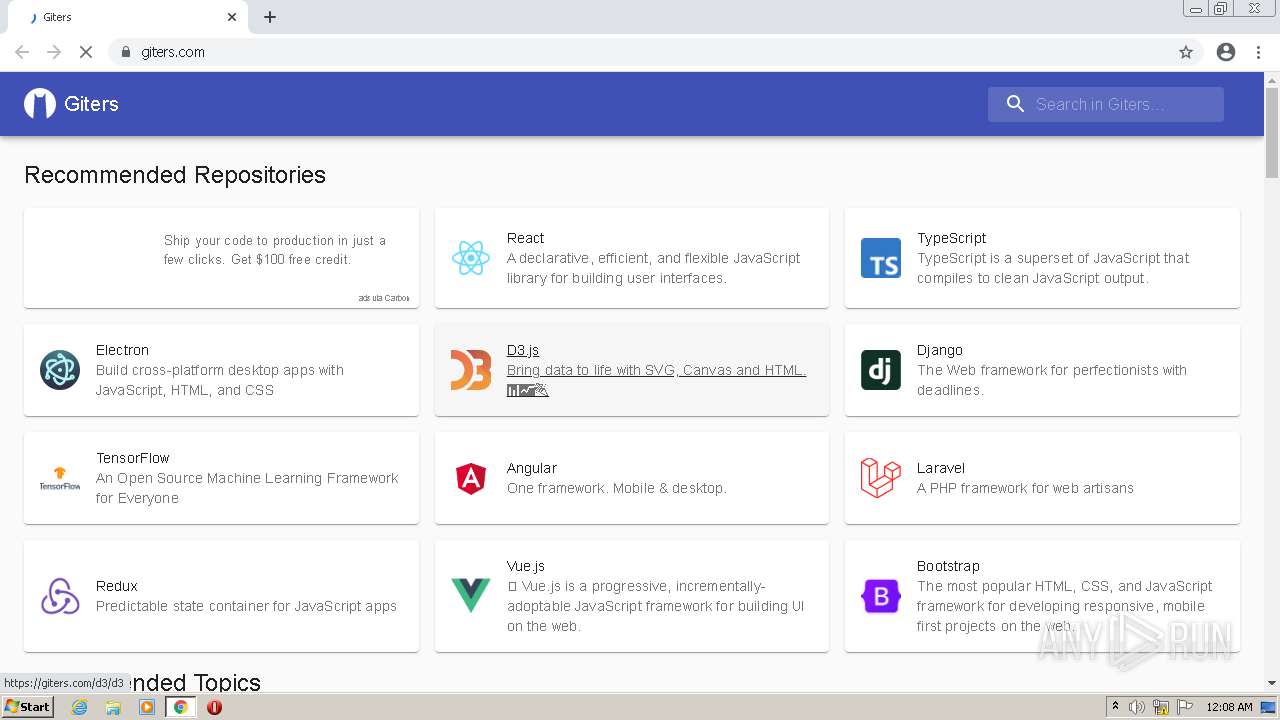Open Internet Explorer from taskbar
This screenshot has height=720, width=1280.
(79, 707)
